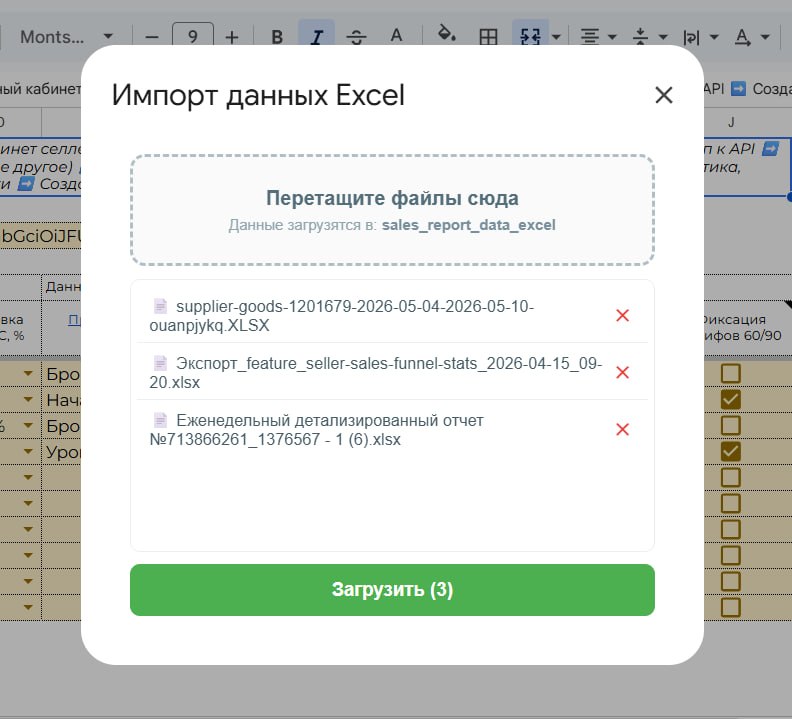Screen dimensions: 792x719
Task: Remove the Экспорт_feature_seller-sales-funnel-stats file
Action: coord(622,372)
